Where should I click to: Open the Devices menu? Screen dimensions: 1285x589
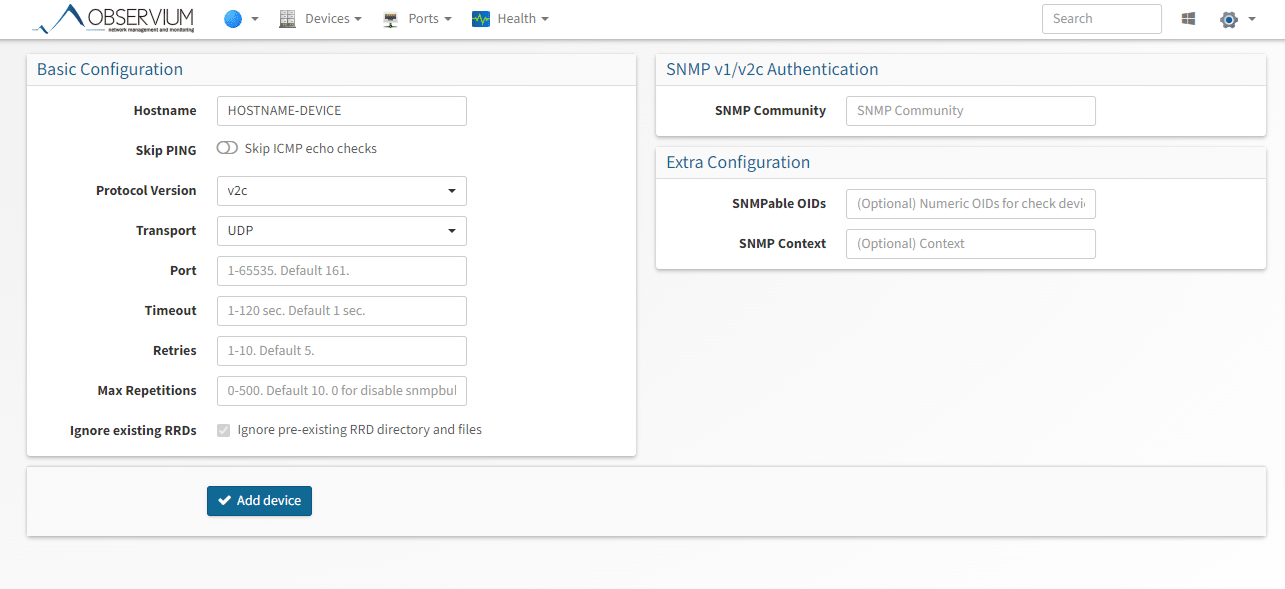click(x=333, y=19)
